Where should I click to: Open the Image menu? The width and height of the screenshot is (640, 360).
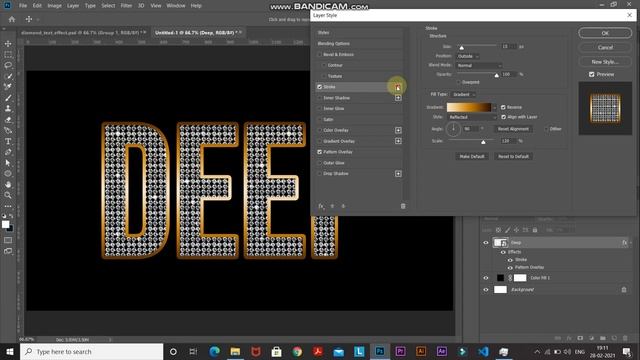click(x=54, y=6)
